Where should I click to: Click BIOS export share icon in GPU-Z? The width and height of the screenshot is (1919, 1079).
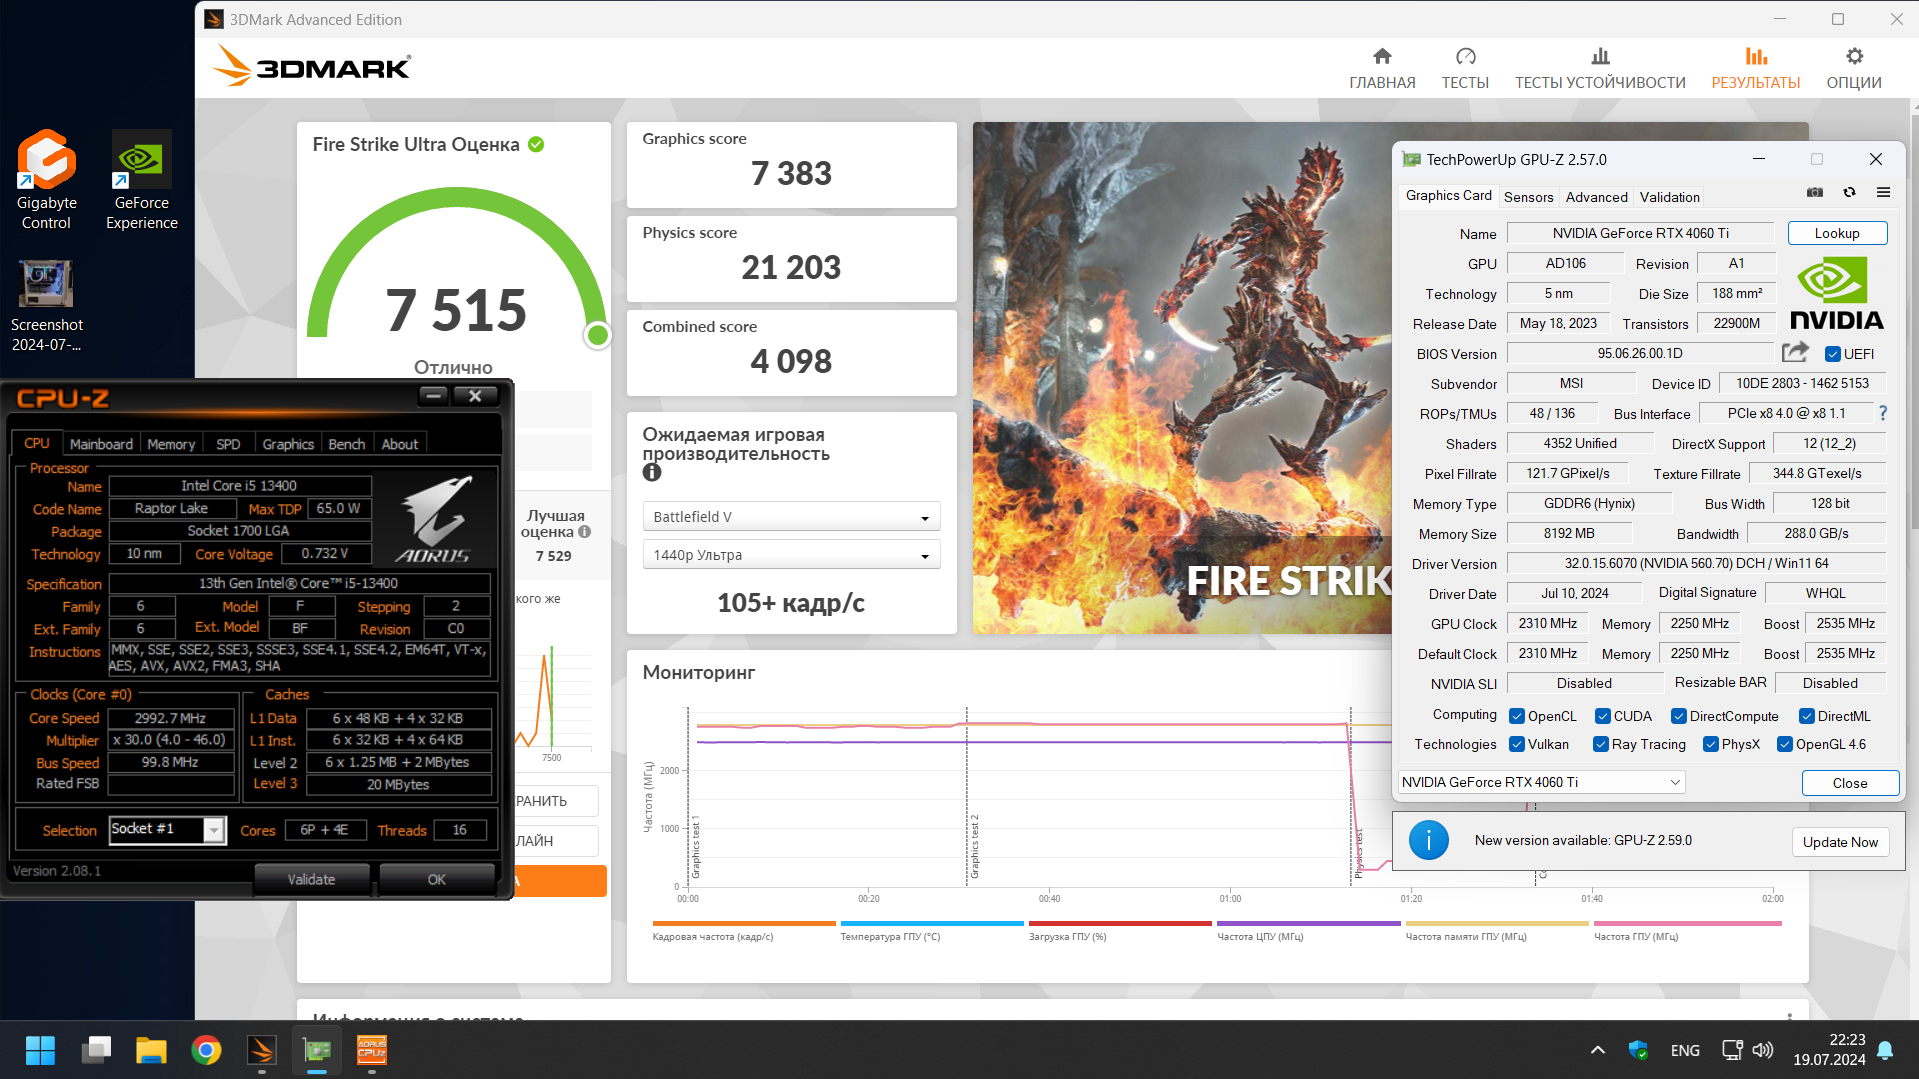tap(1795, 352)
